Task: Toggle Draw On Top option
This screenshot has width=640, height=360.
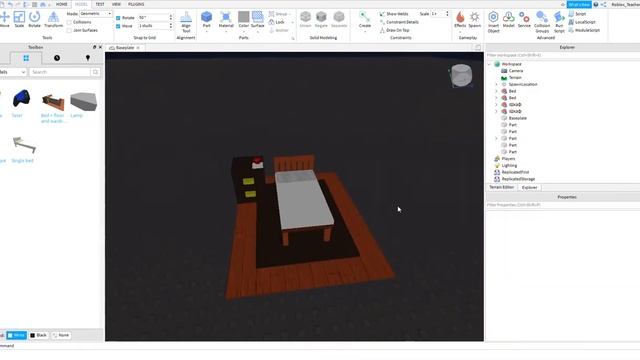Action: [394, 30]
